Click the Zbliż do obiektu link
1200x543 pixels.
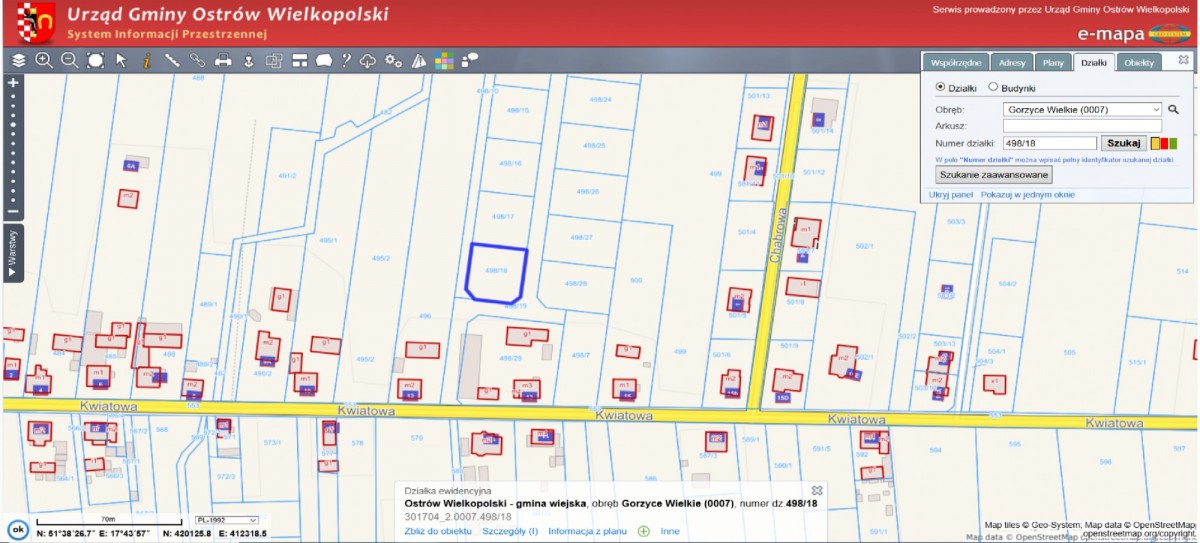click(x=438, y=531)
